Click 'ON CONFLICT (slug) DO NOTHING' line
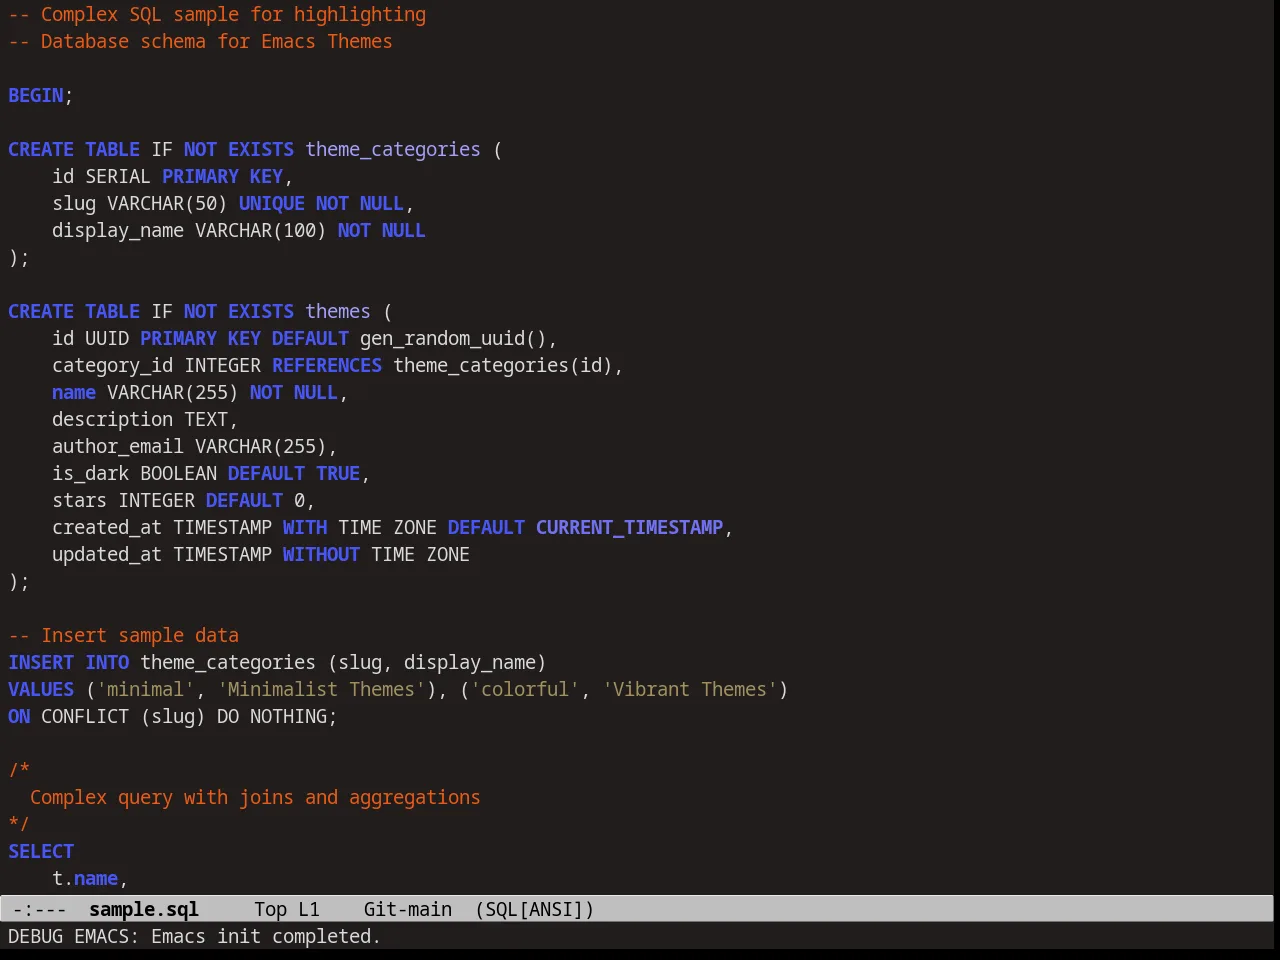Image resolution: width=1280 pixels, height=960 pixels. [173, 716]
